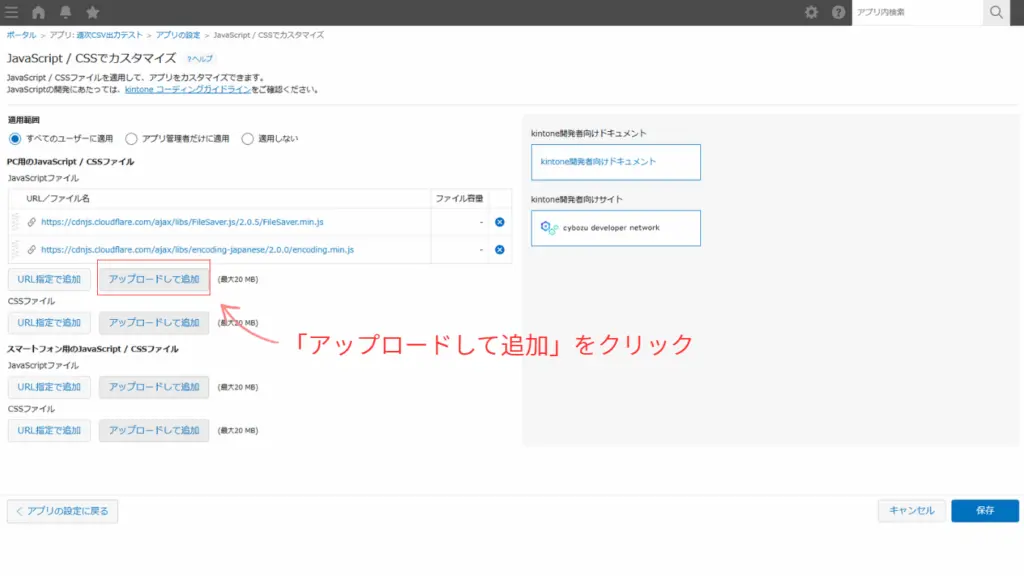1024x576 pixels.
Task: Return via アプリの設定に戻る button
Action: click(60, 510)
